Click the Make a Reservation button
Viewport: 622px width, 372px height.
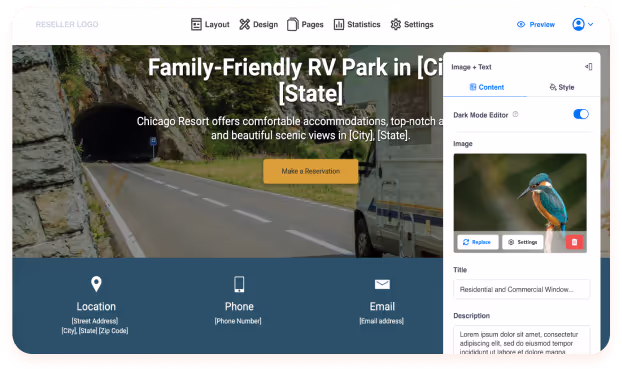click(x=311, y=171)
